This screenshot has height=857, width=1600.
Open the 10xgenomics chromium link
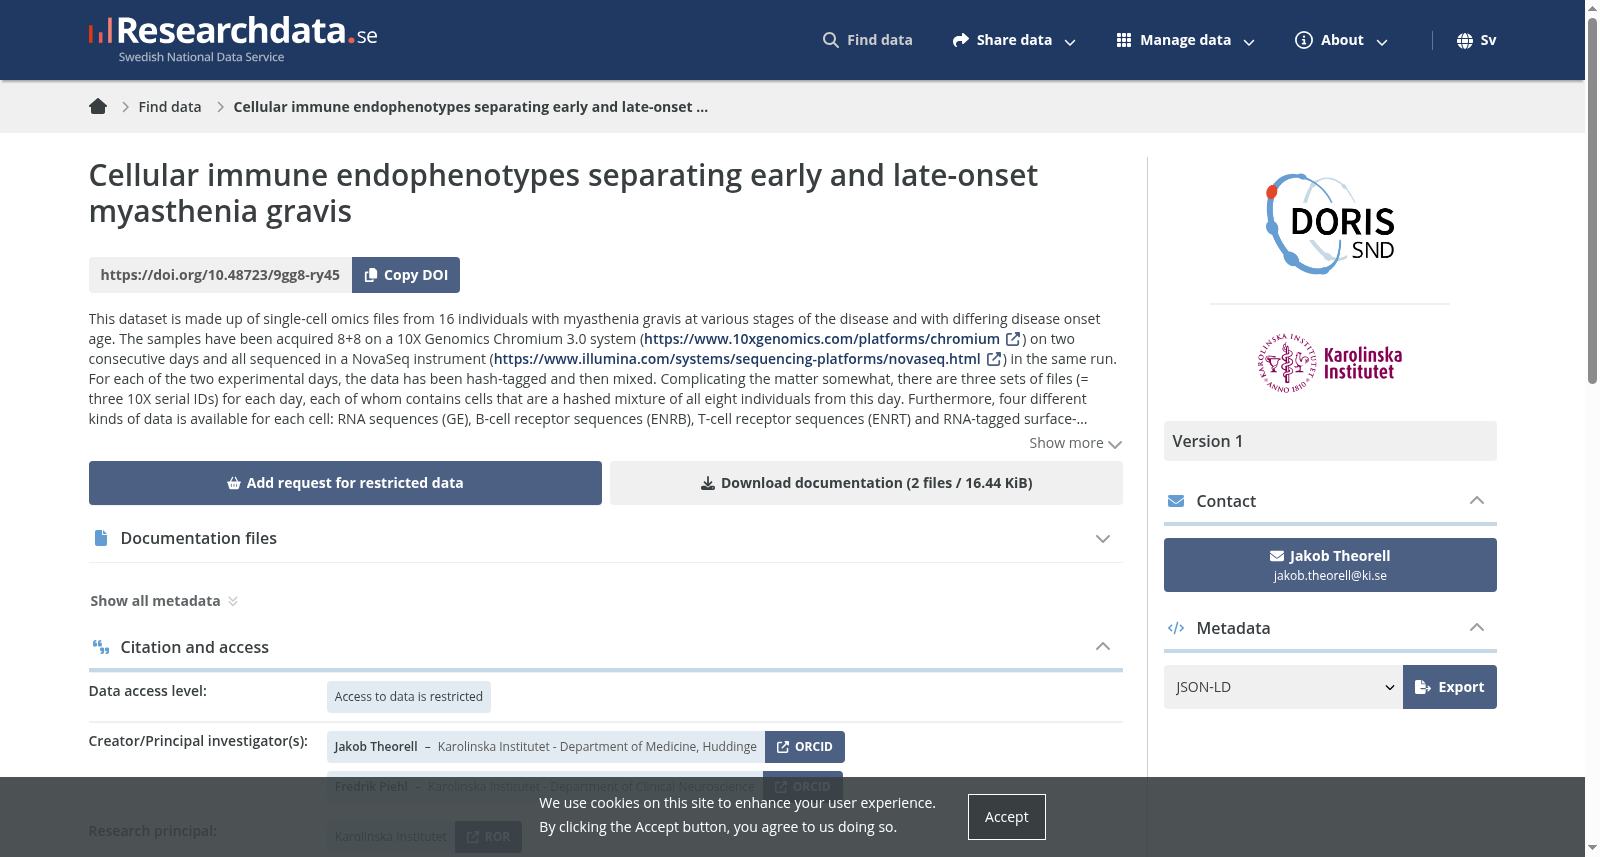pos(822,339)
